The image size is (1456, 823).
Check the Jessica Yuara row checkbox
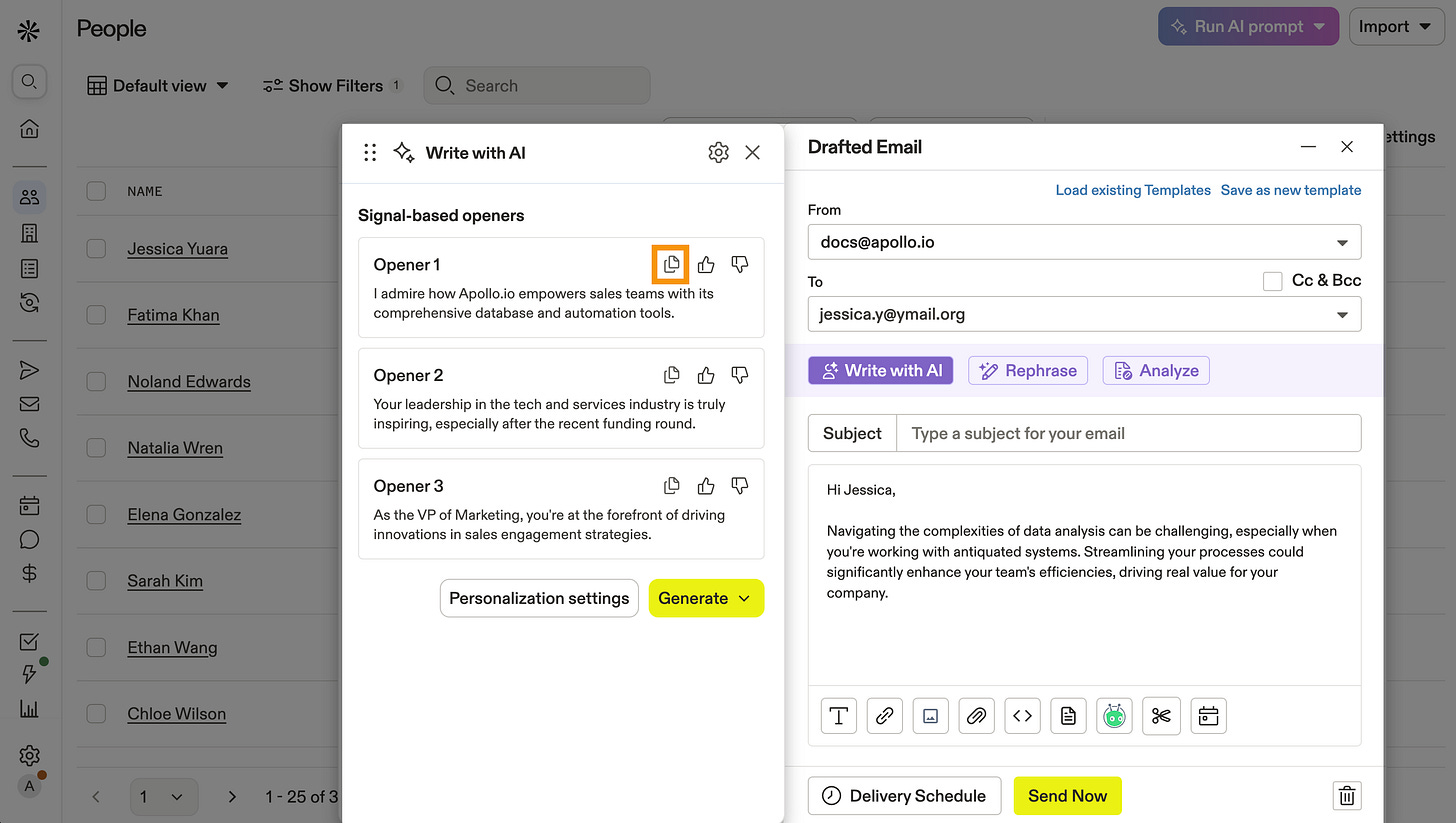[x=96, y=248]
